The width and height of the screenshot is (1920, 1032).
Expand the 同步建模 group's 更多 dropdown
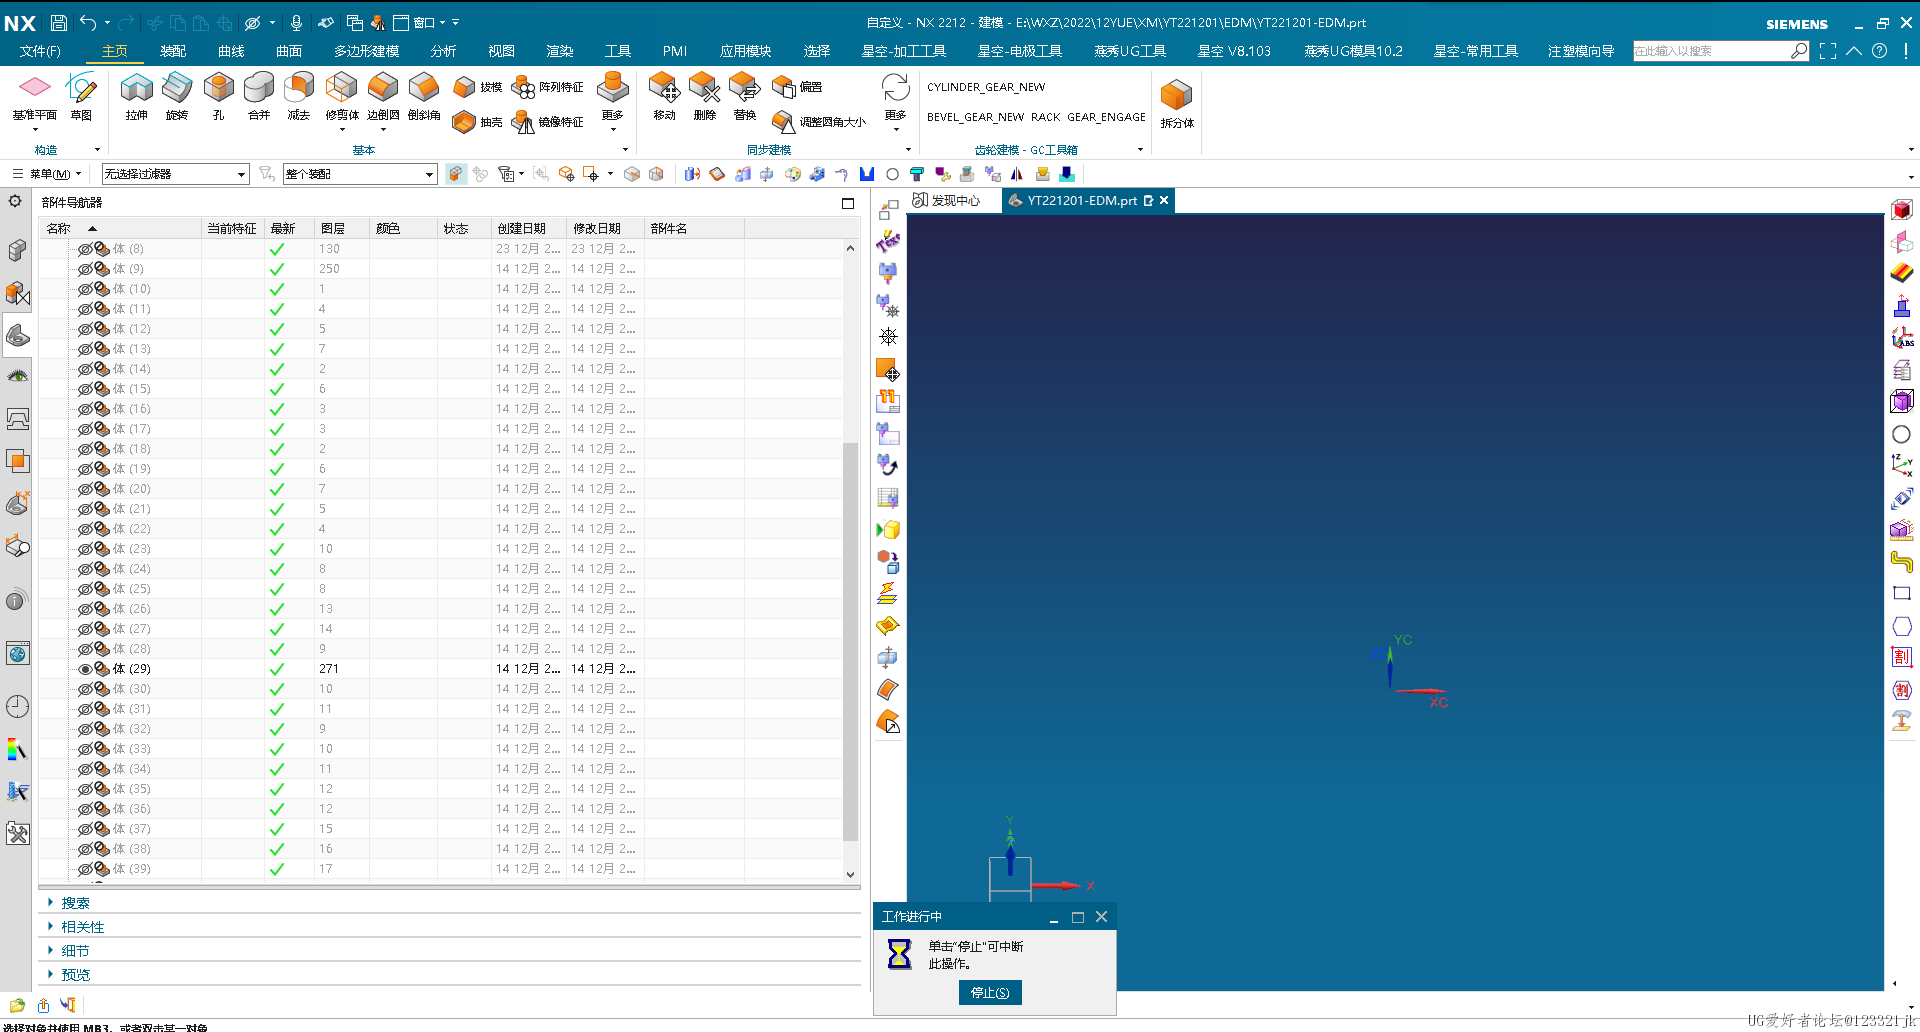[895, 100]
